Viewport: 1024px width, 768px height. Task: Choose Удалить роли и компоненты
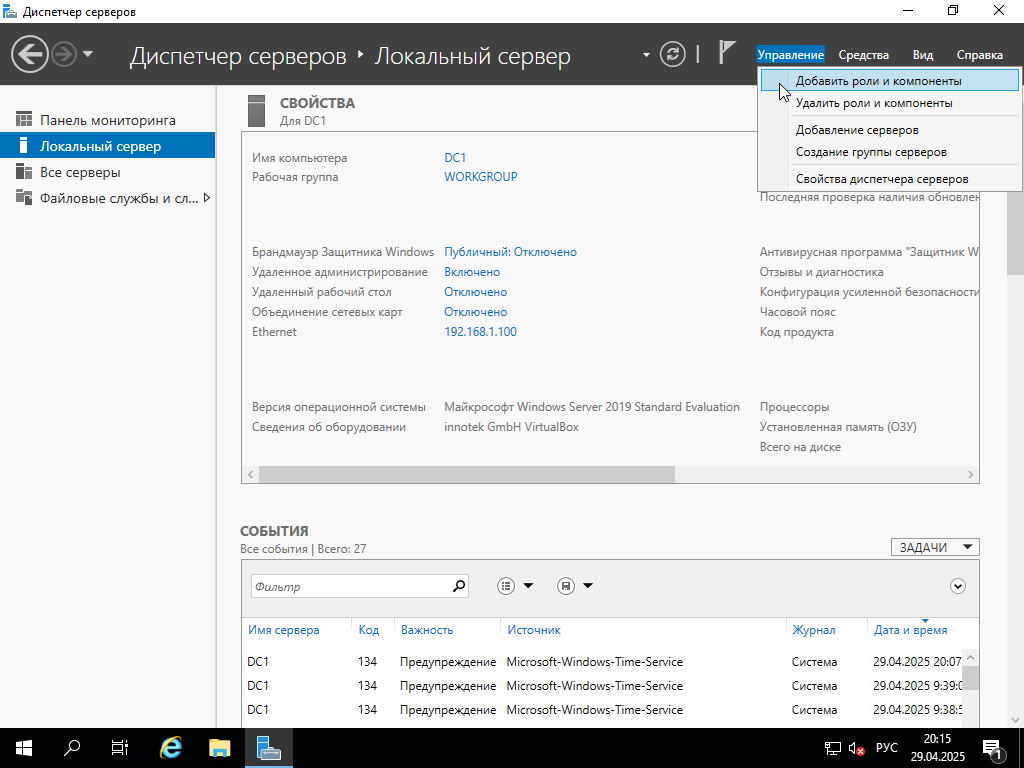click(x=889, y=103)
